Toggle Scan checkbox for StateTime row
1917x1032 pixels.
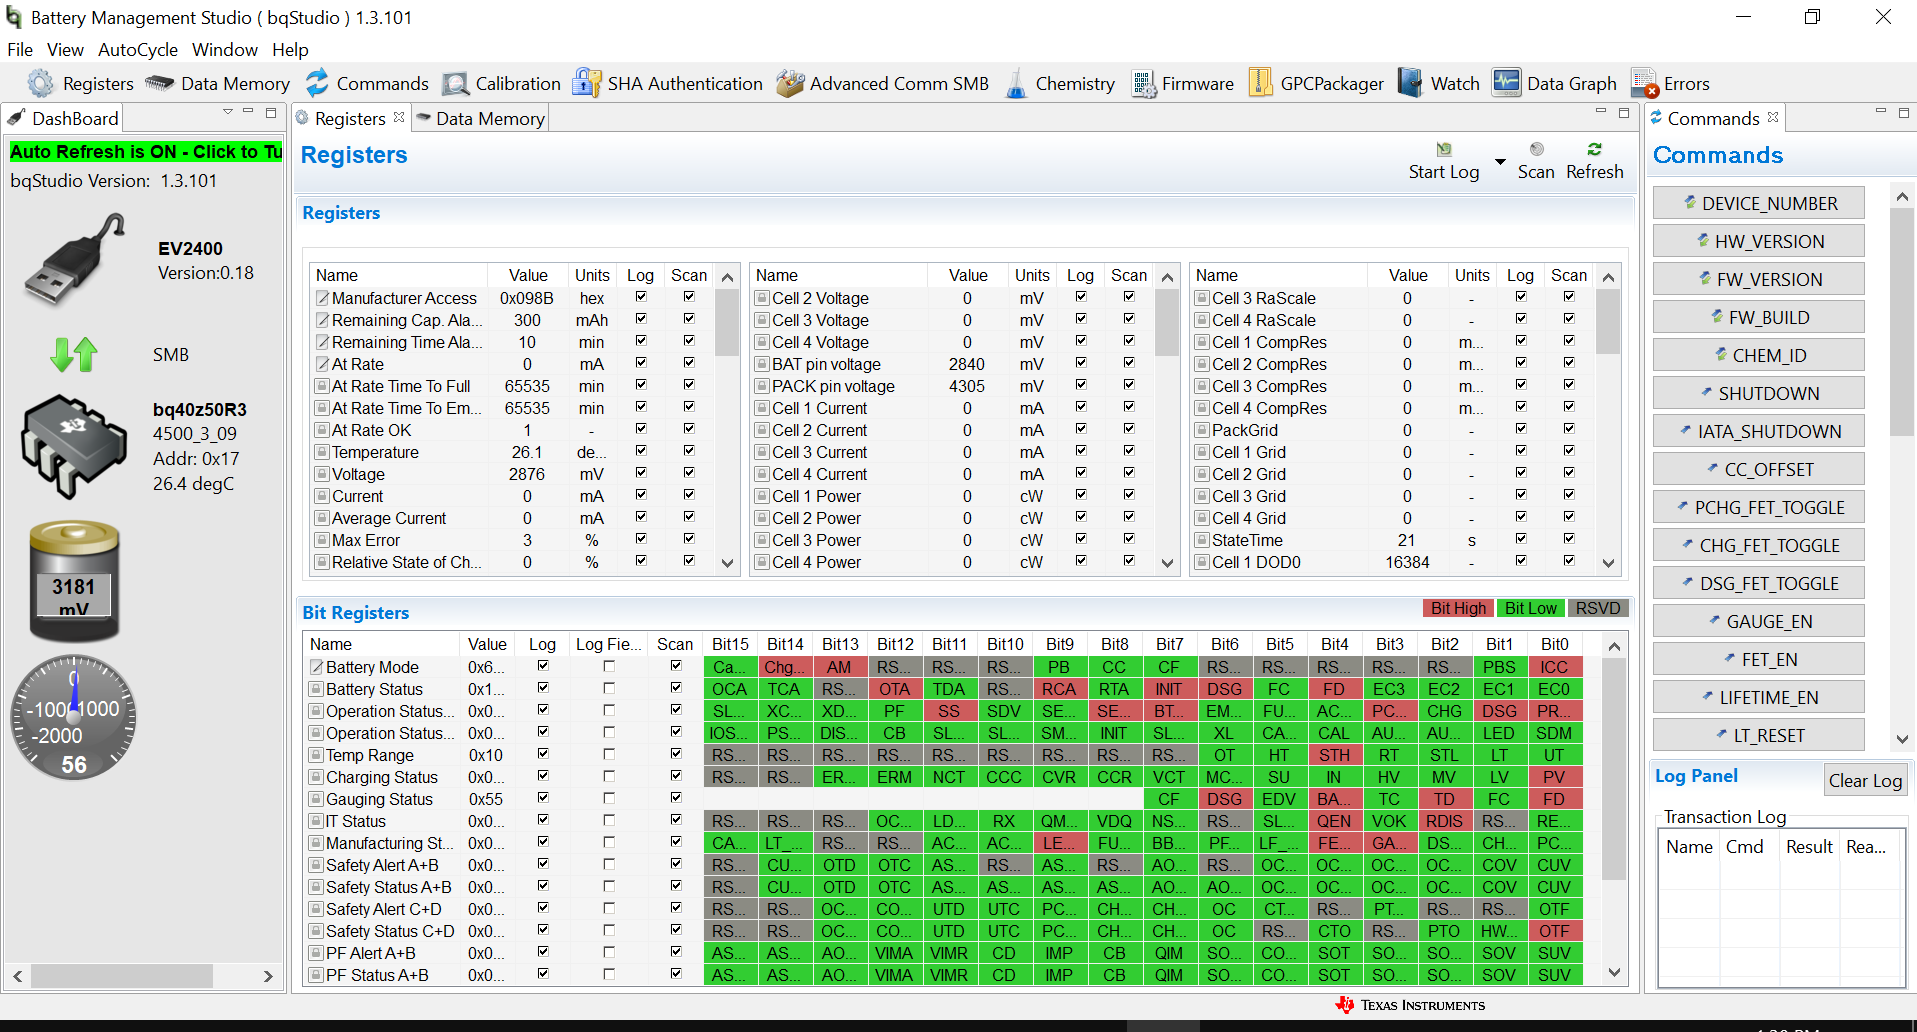coord(1569,539)
